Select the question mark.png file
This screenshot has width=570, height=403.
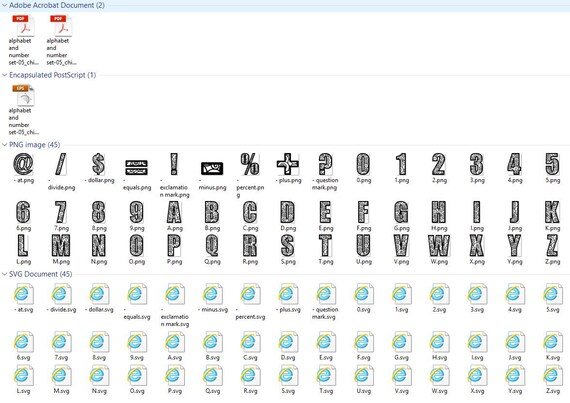(325, 164)
